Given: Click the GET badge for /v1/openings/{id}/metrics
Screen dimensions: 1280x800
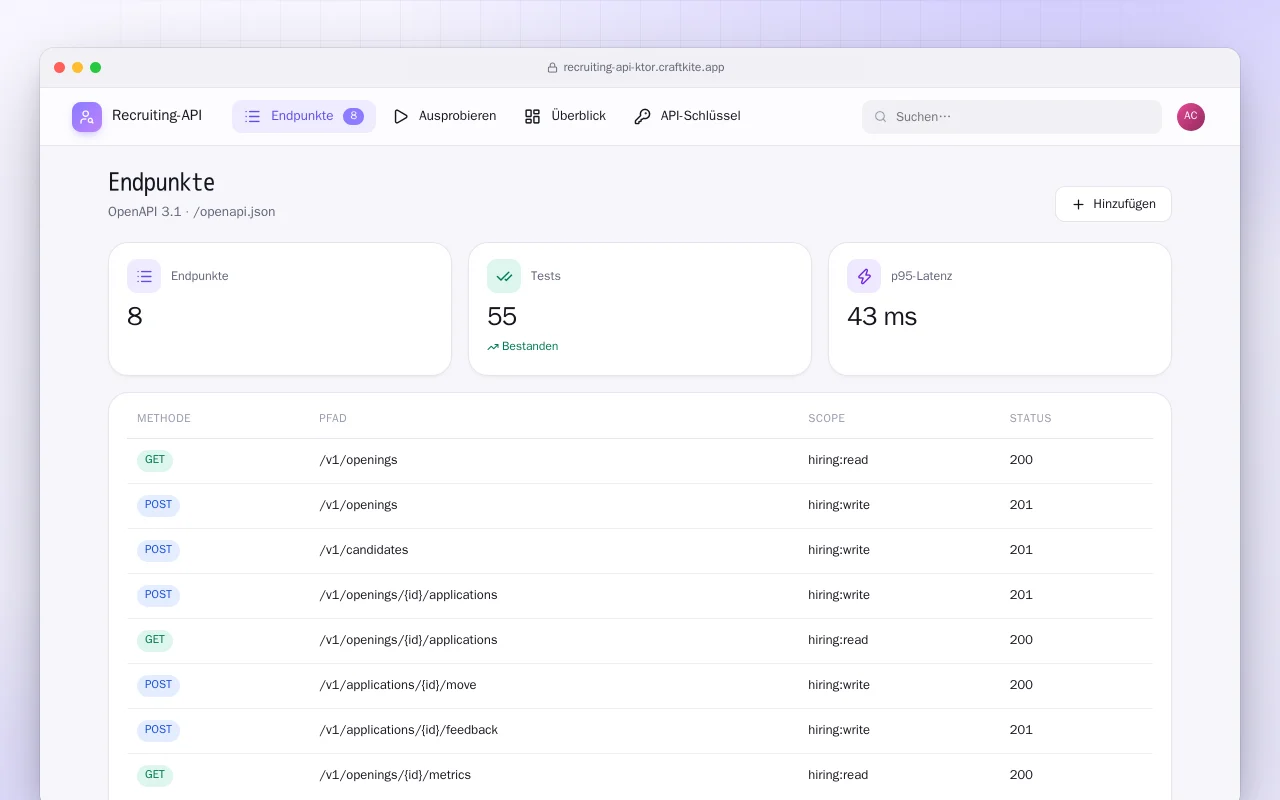Looking at the screenshot, I should [155, 775].
